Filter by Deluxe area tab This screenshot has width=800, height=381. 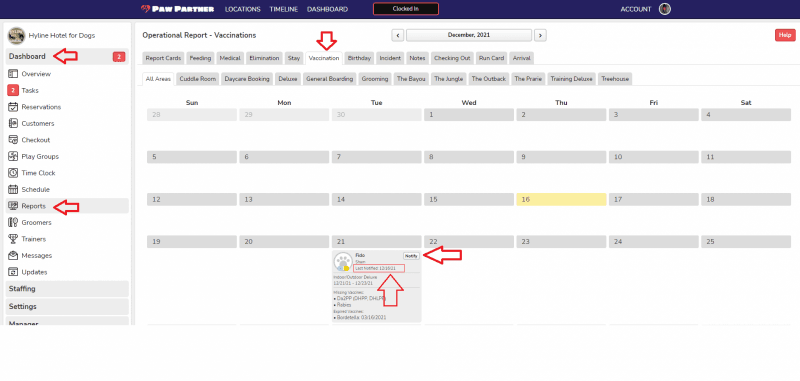[x=288, y=79]
